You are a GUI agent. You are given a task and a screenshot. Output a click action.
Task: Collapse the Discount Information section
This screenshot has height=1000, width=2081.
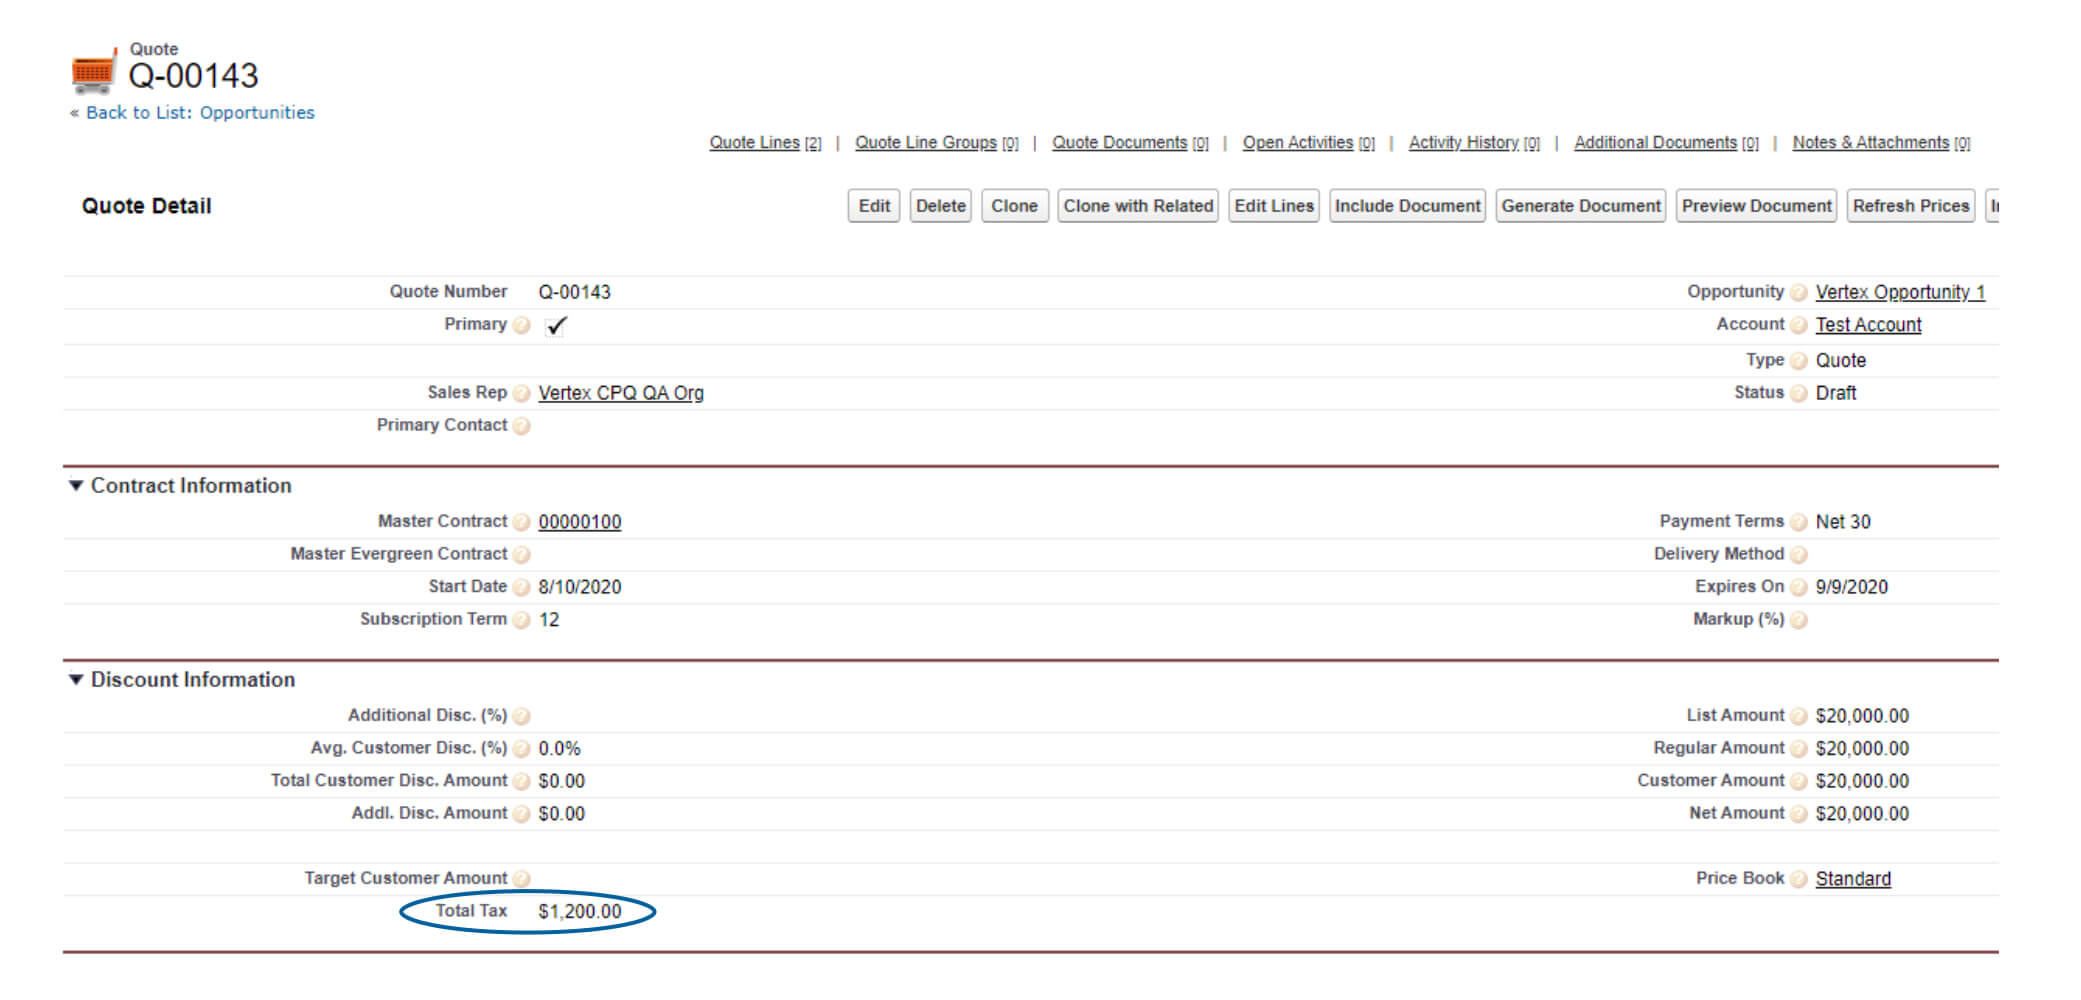pos(75,680)
